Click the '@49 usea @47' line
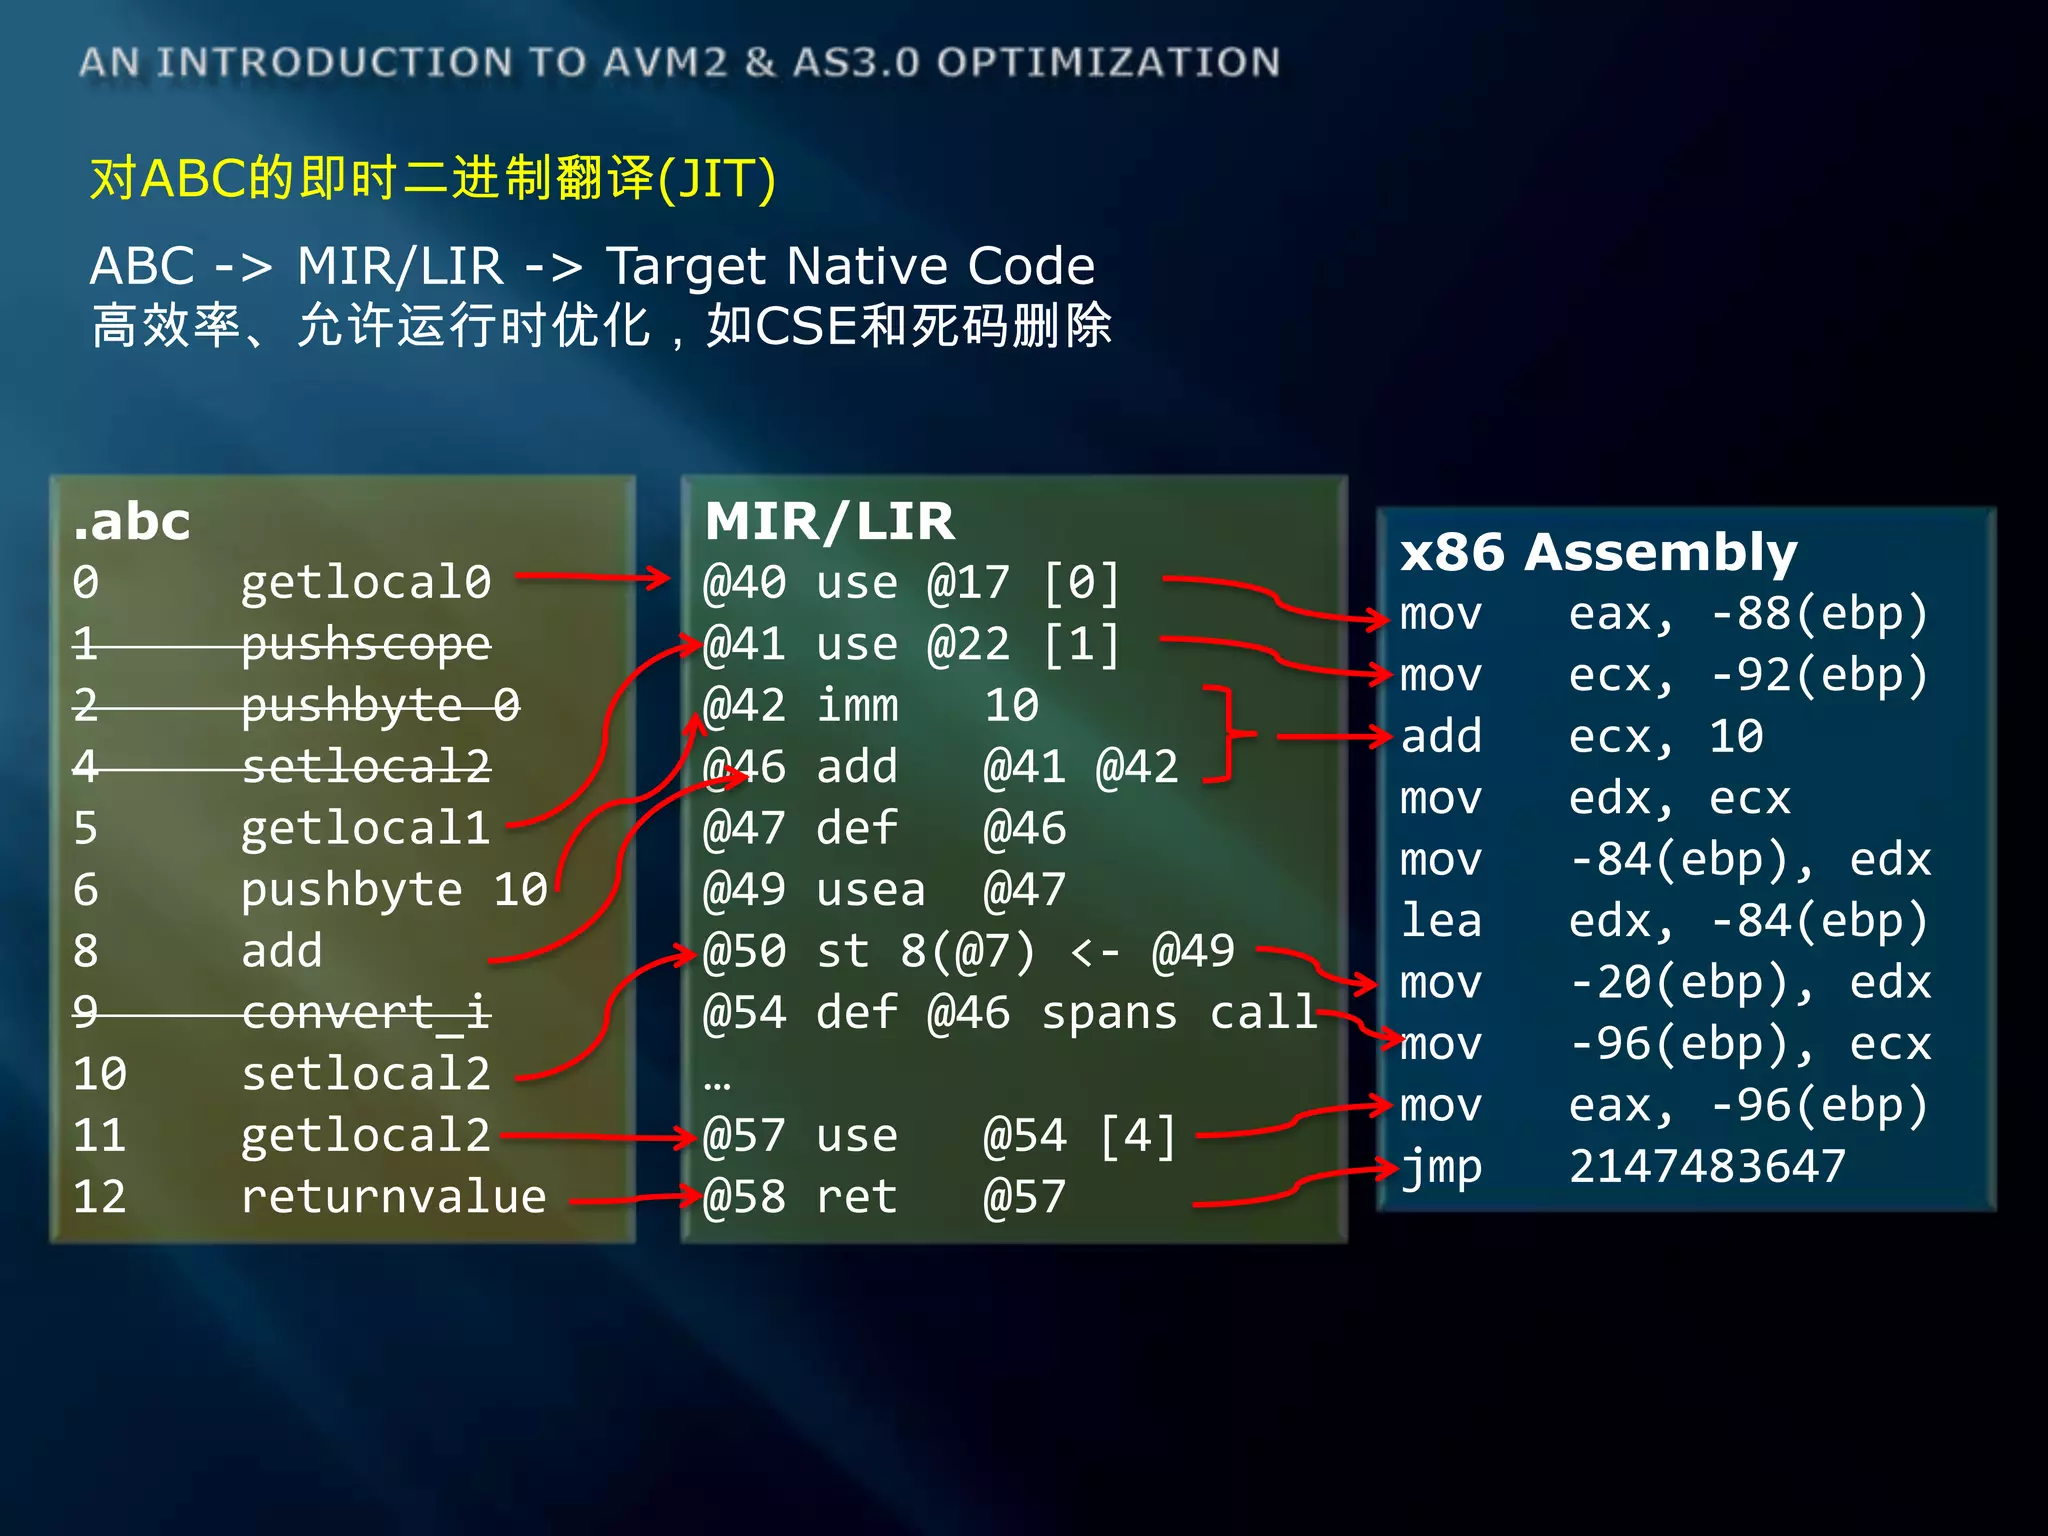The image size is (2048, 1536). point(885,890)
